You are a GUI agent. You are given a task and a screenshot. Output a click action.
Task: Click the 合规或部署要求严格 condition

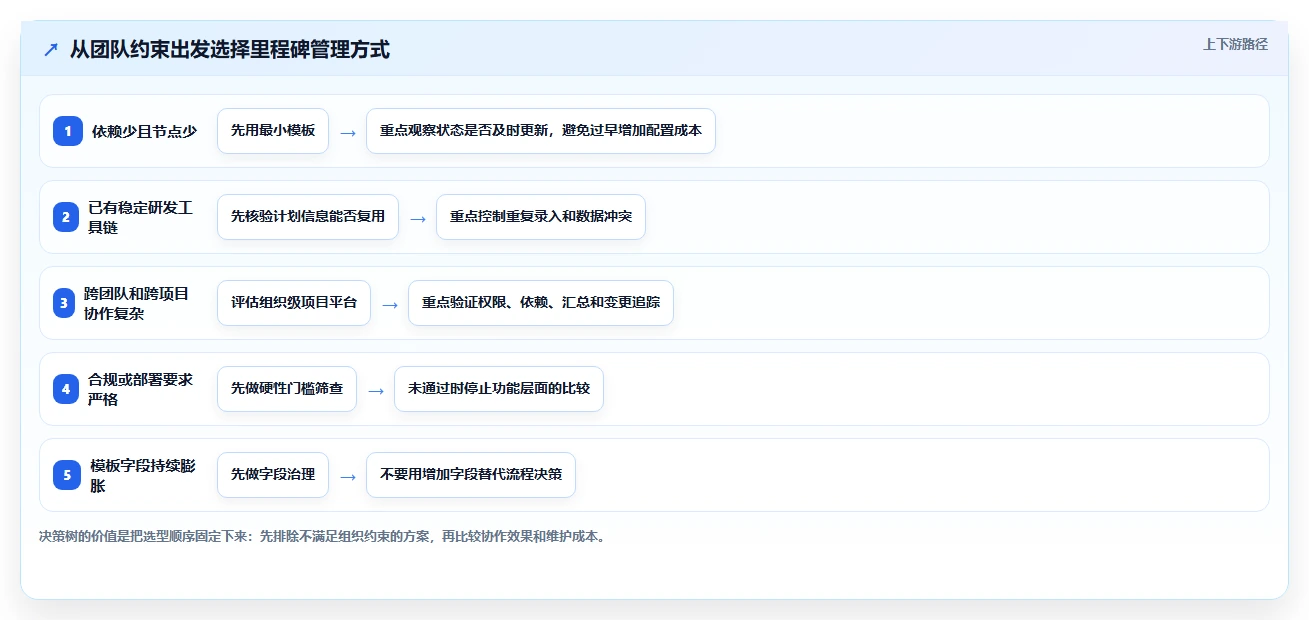141,389
